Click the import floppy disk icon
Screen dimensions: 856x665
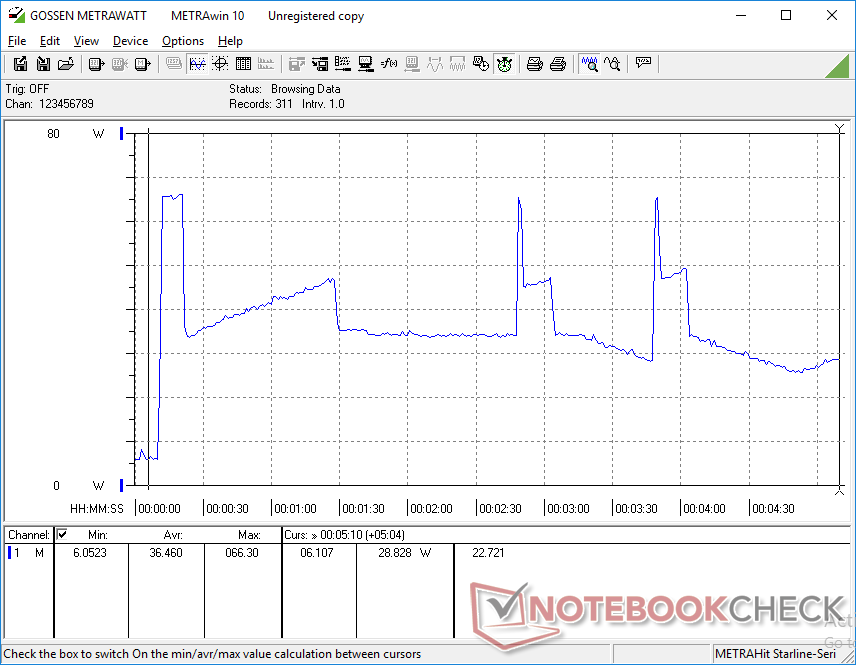tap(43, 64)
